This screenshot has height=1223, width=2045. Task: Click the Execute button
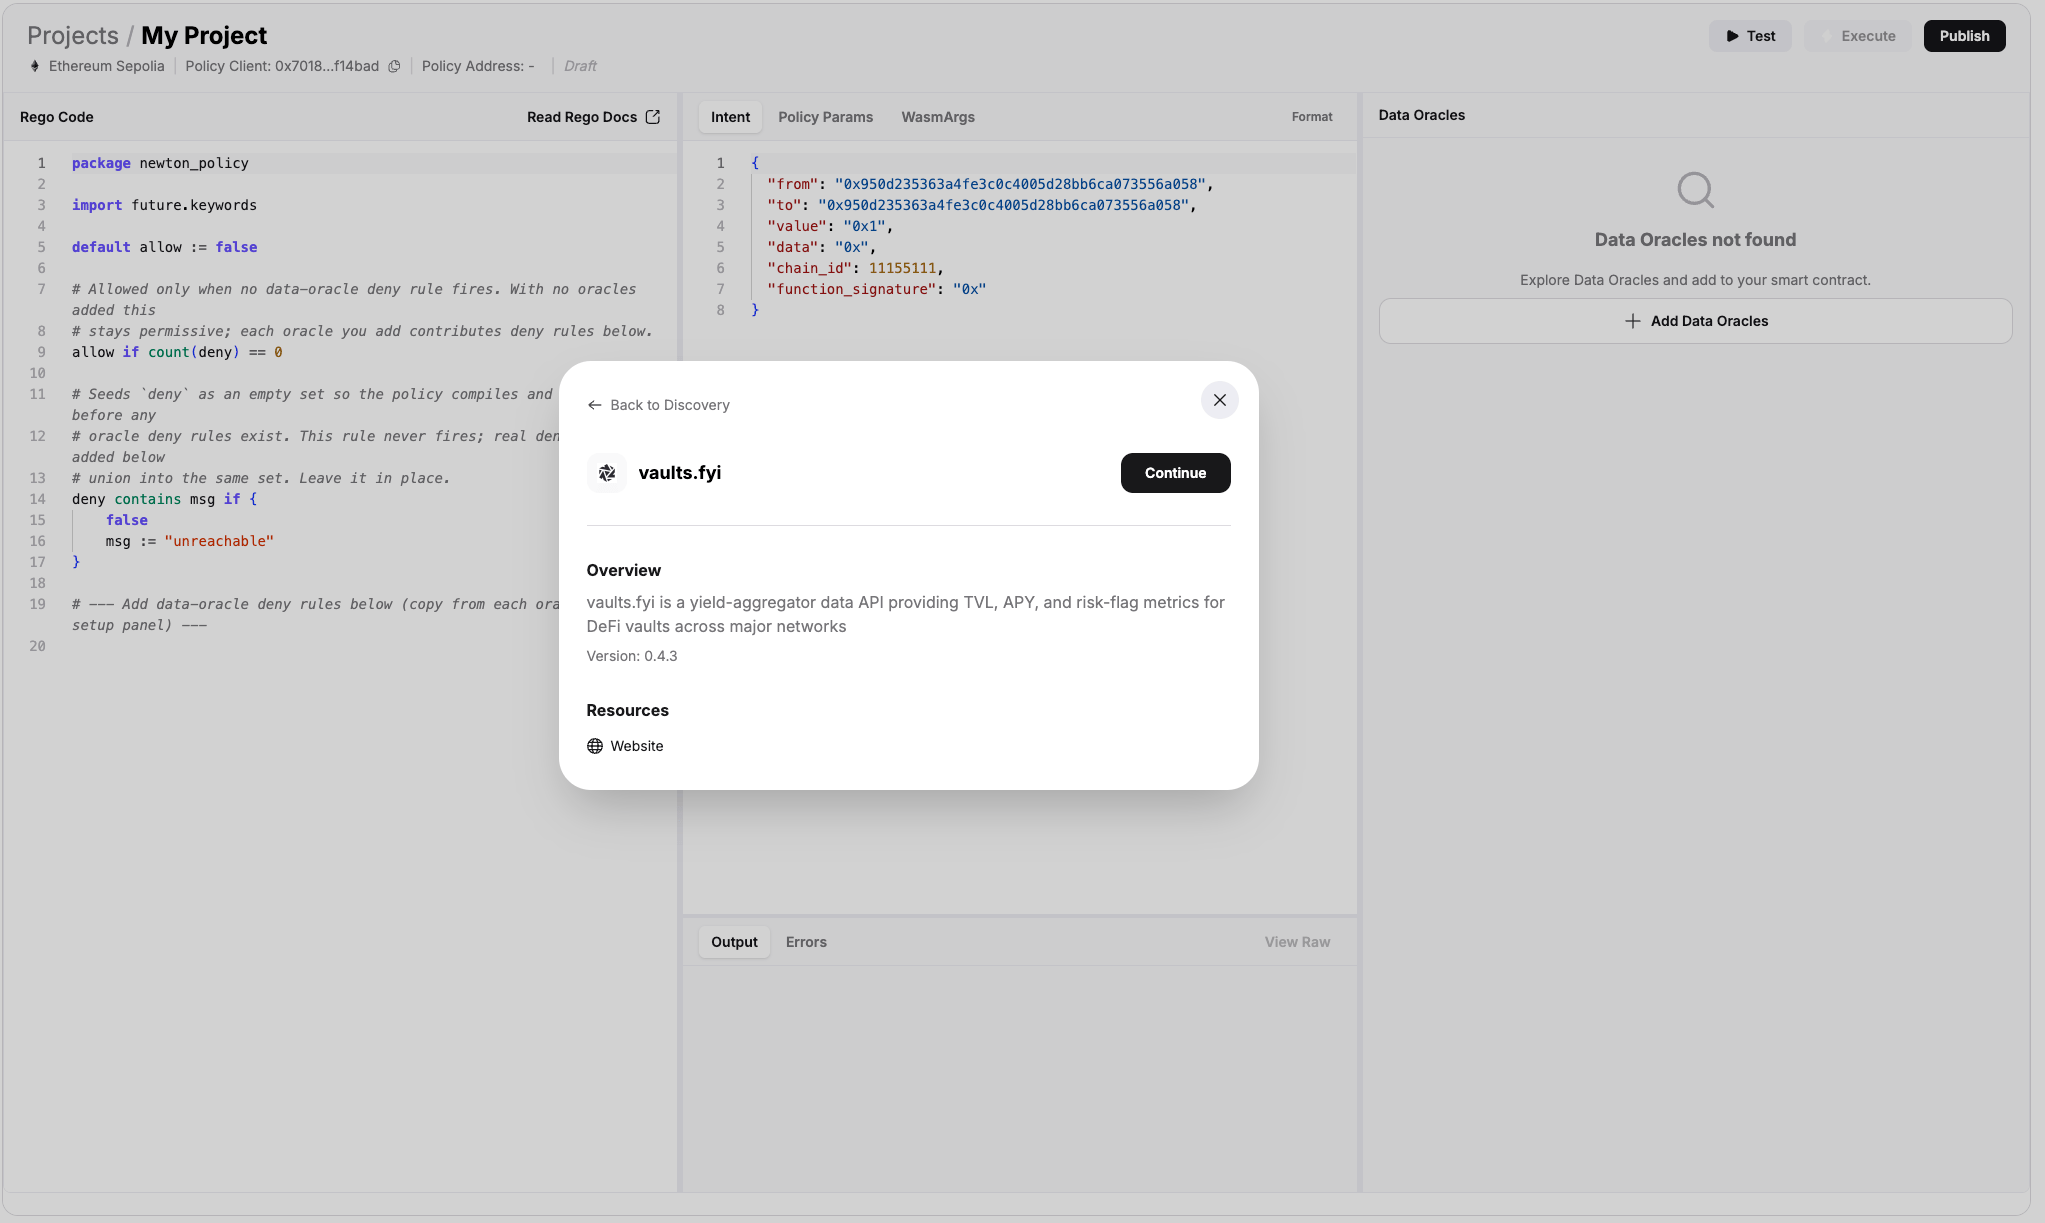[x=1857, y=36]
